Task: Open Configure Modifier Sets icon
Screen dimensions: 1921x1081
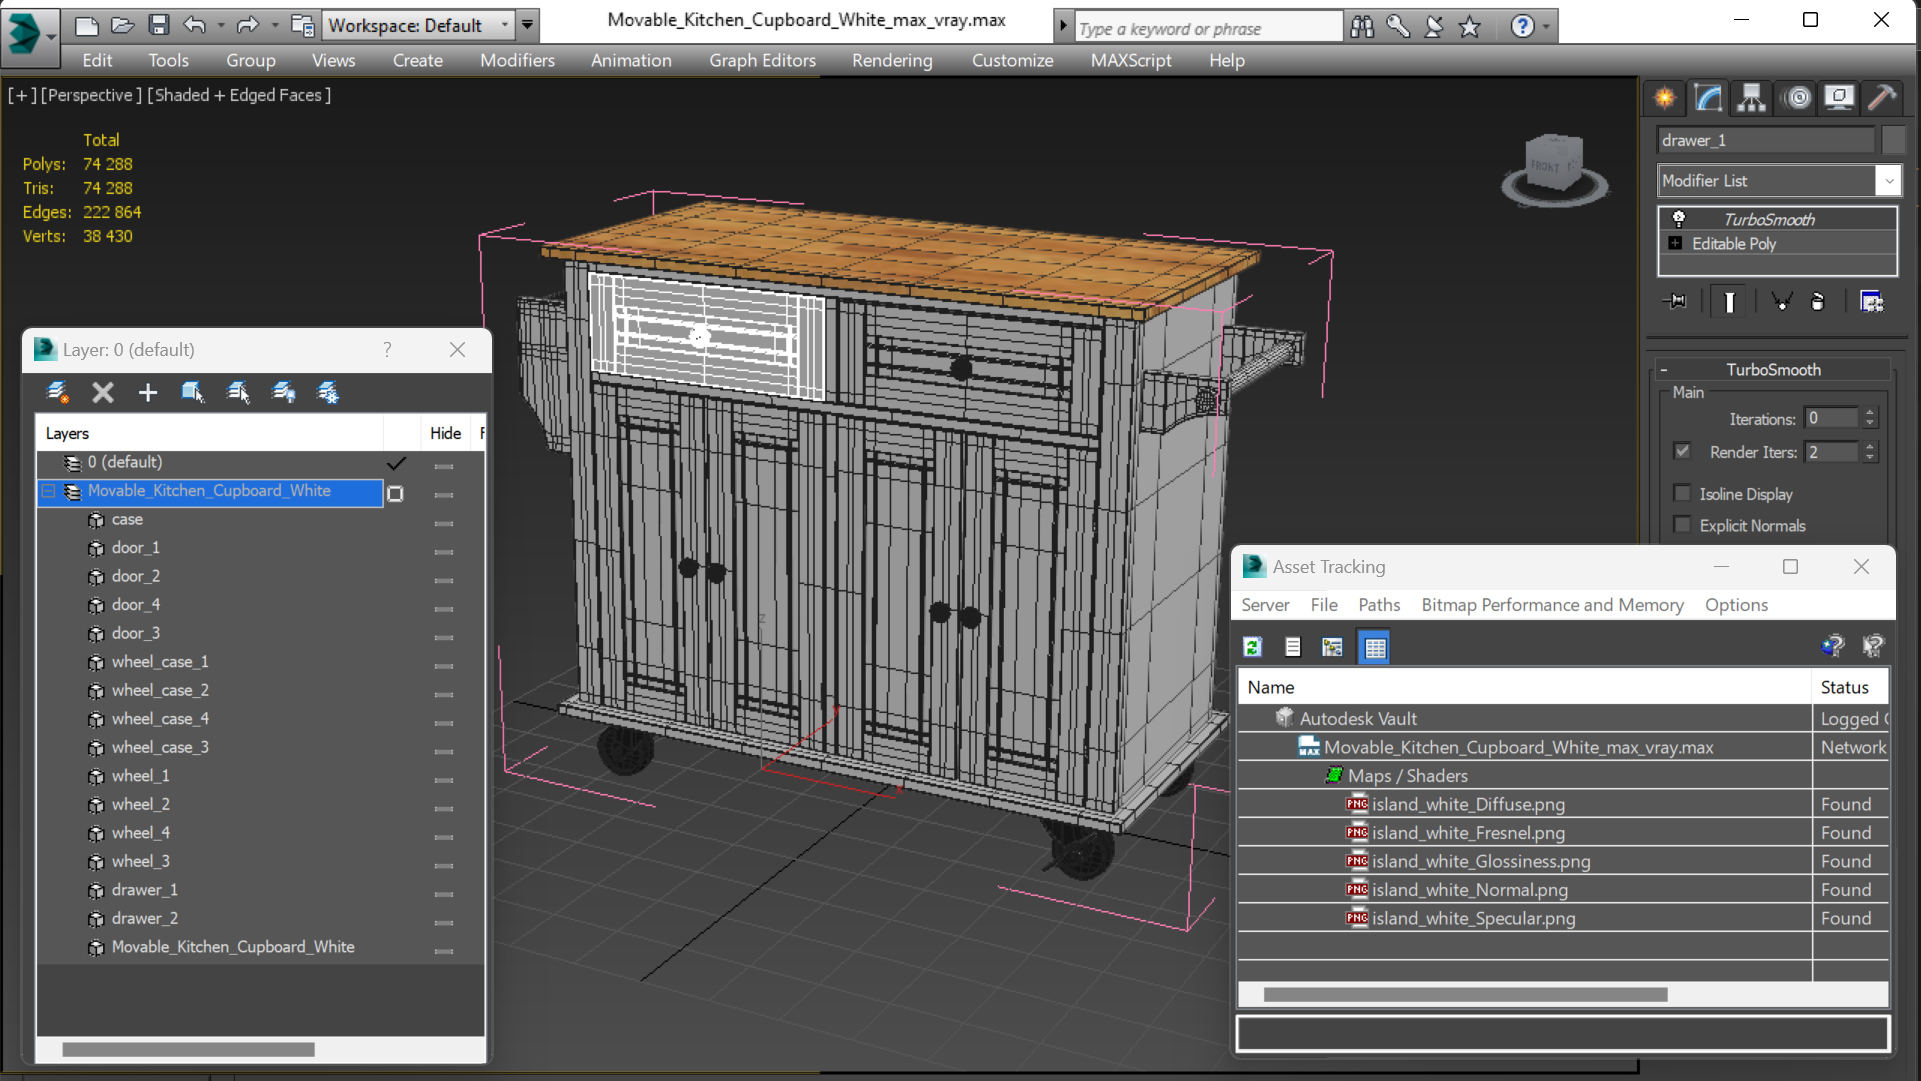Action: 1871,301
